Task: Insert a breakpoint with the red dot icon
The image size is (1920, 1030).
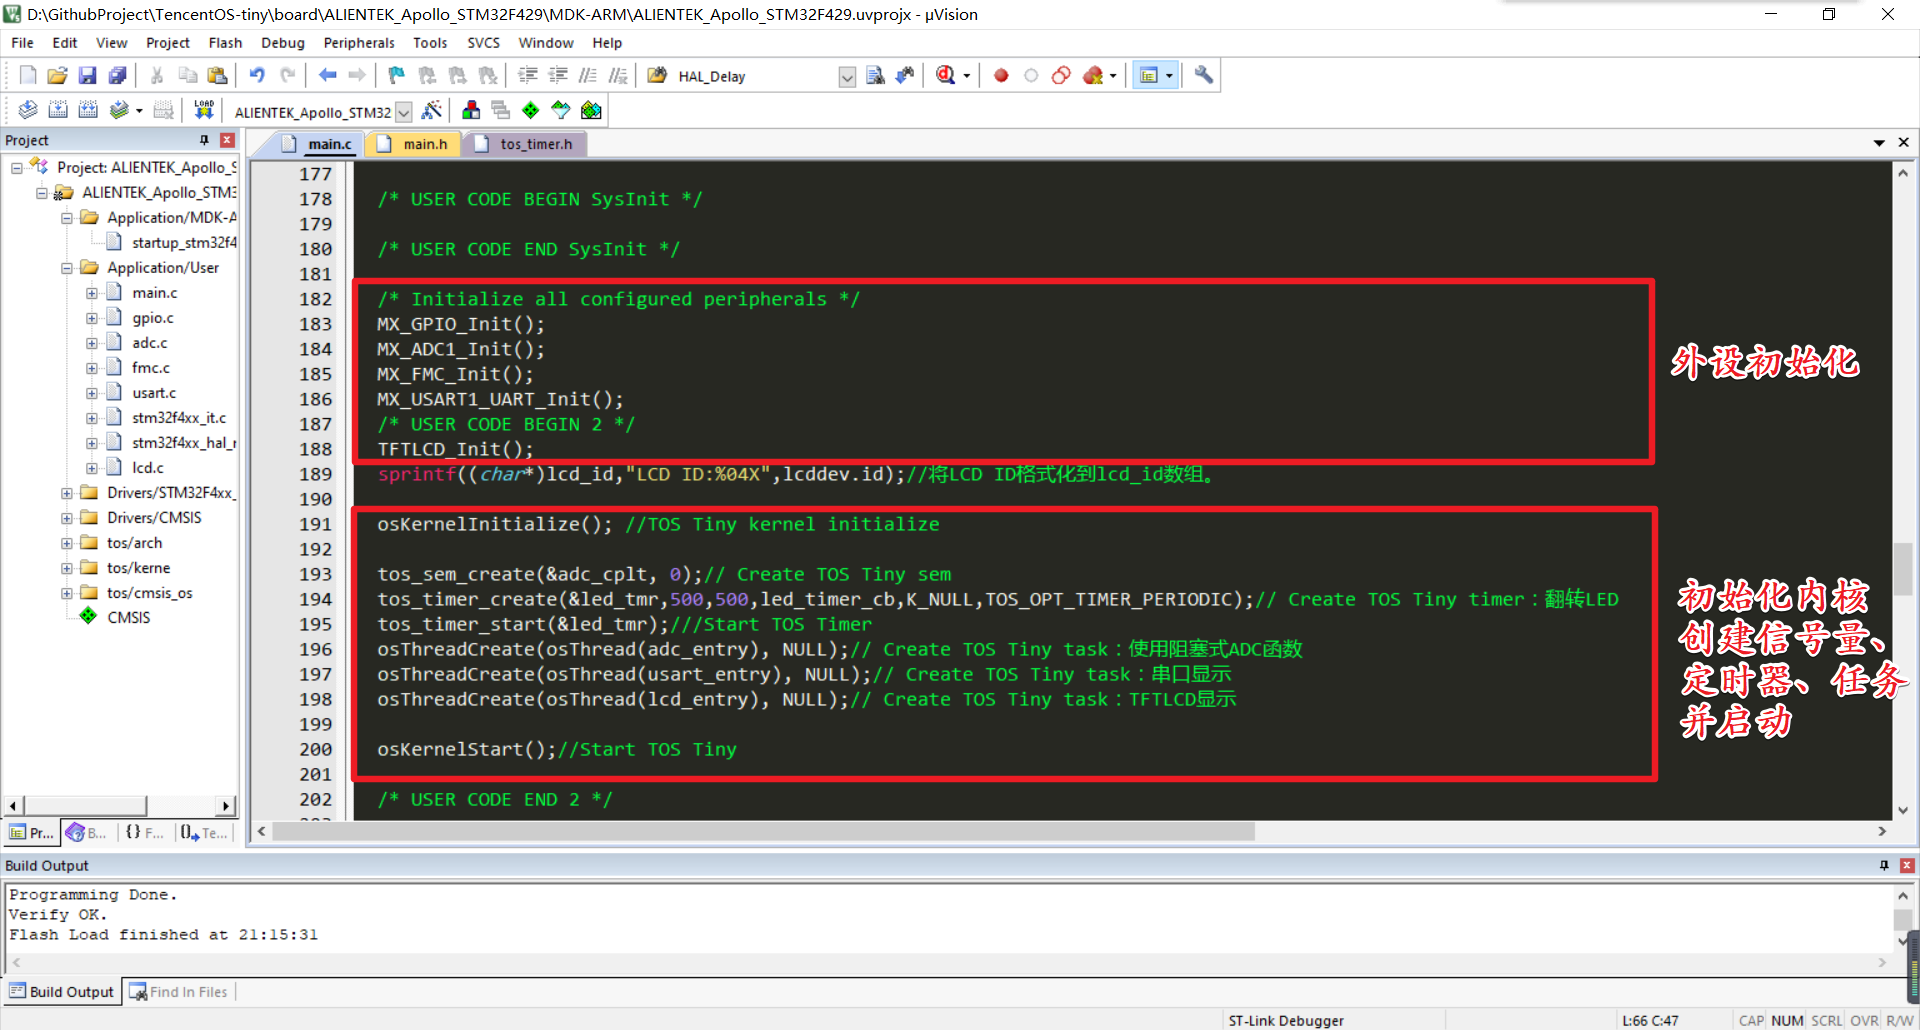Action: pos(1001,76)
